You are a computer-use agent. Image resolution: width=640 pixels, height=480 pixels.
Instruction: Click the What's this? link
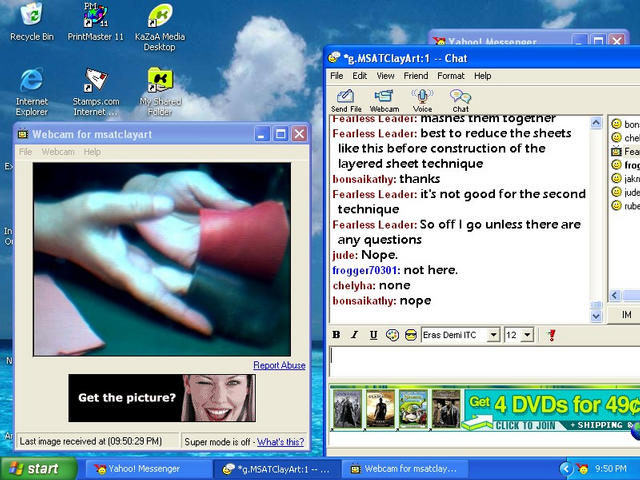280,442
